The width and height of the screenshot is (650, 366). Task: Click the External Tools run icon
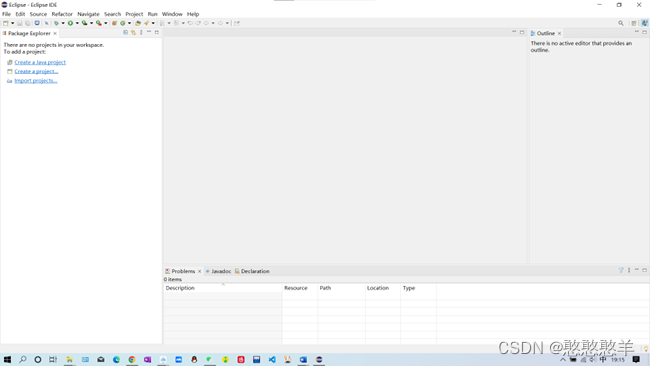click(99, 23)
